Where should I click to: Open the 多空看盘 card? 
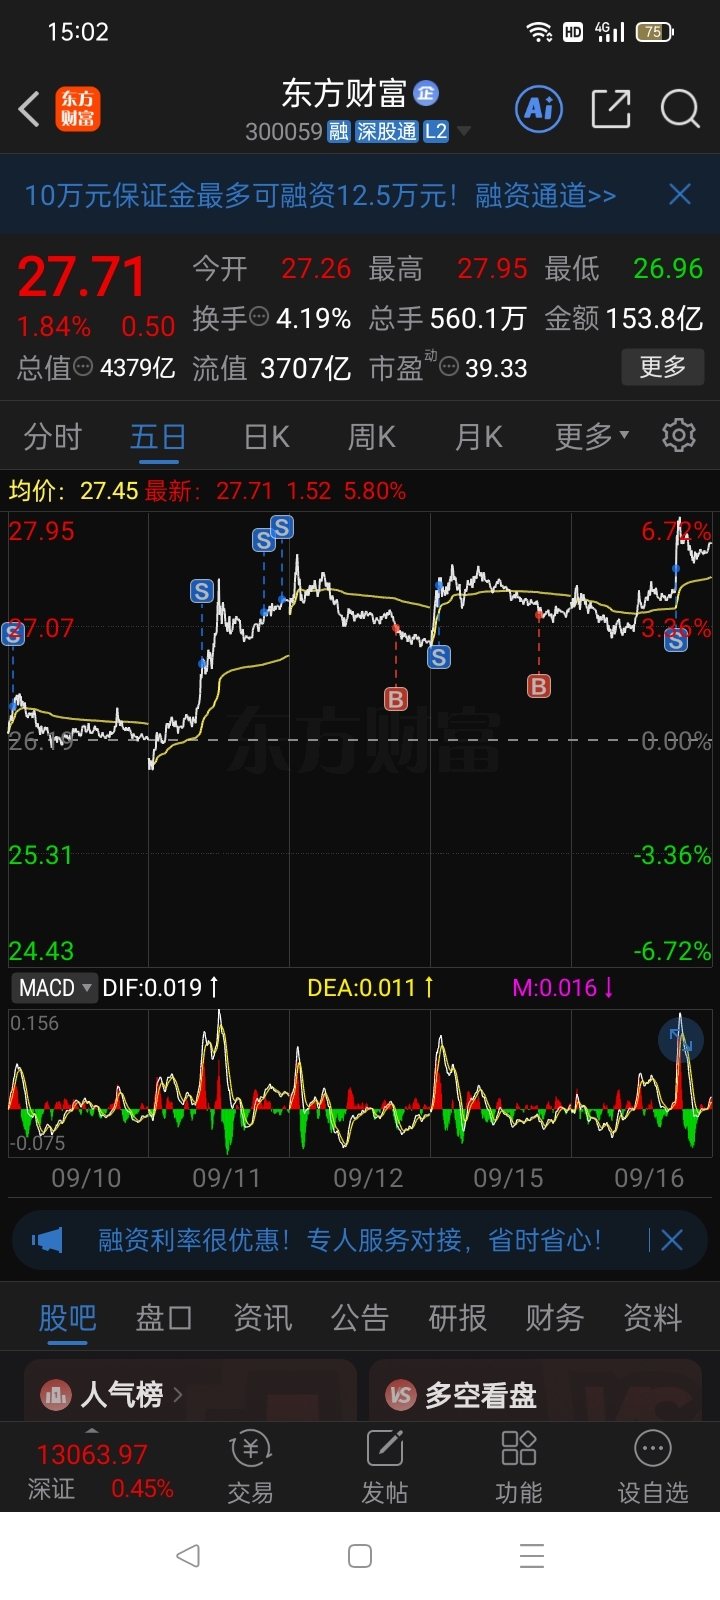click(536, 1391)
